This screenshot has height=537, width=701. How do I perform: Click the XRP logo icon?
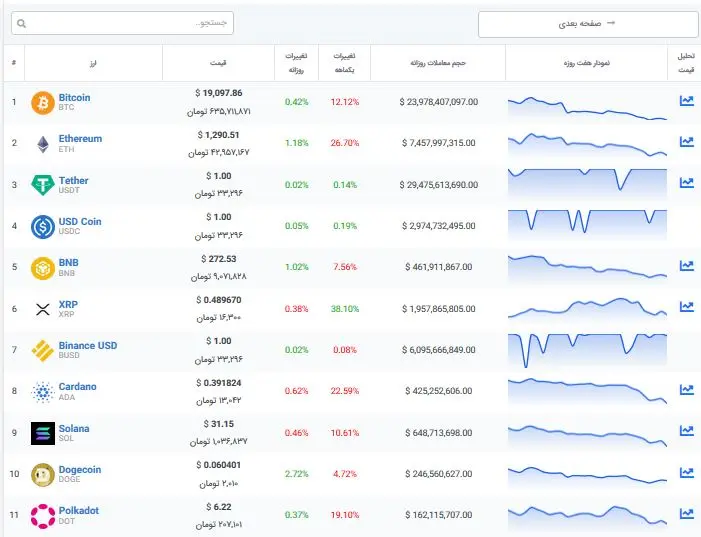[43, 309]
